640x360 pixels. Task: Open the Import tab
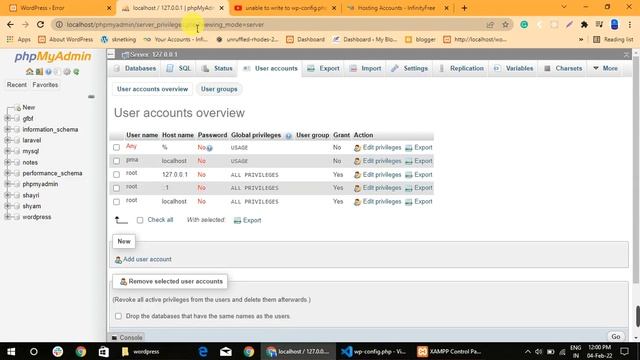coord(365,68)
